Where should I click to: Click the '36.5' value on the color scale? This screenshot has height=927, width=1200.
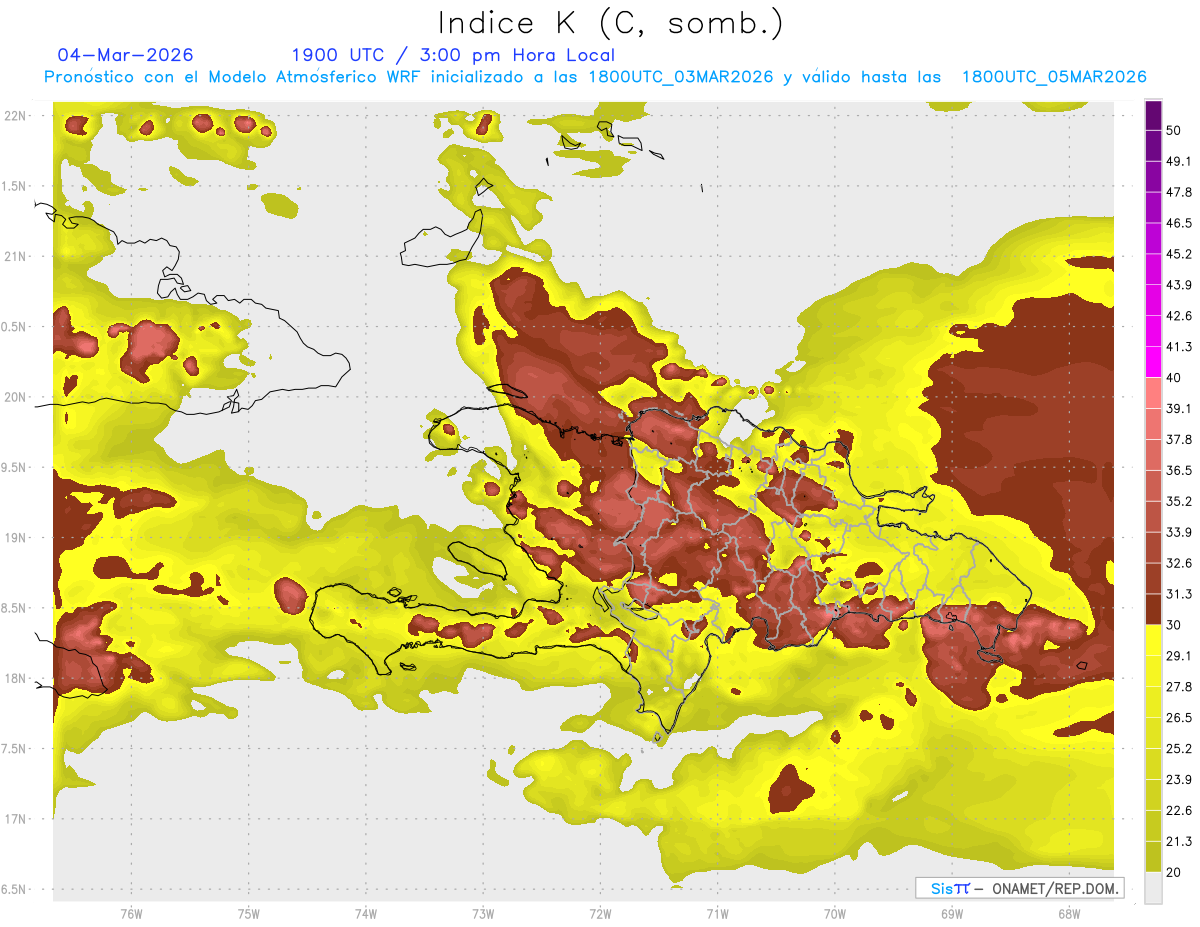point(1179,470)
